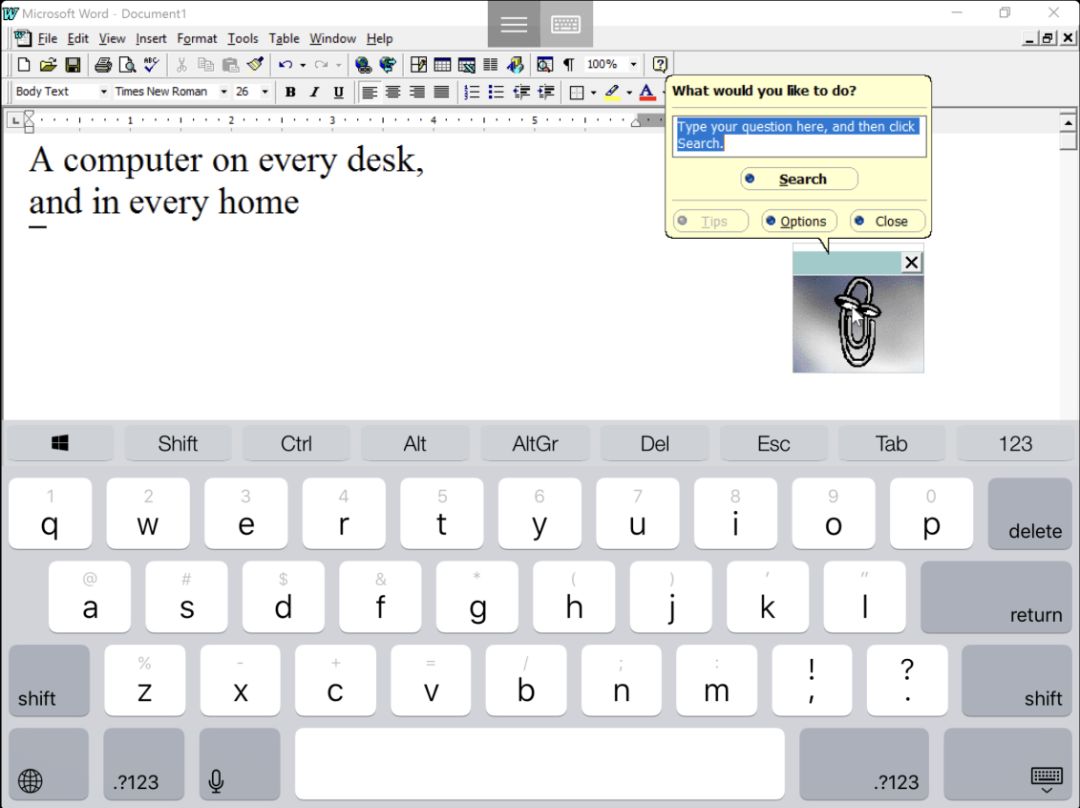The width and height of the screenshot is (1080, 808).
Task: Start a numbered list from the toolbar
Action: [472, 92]
